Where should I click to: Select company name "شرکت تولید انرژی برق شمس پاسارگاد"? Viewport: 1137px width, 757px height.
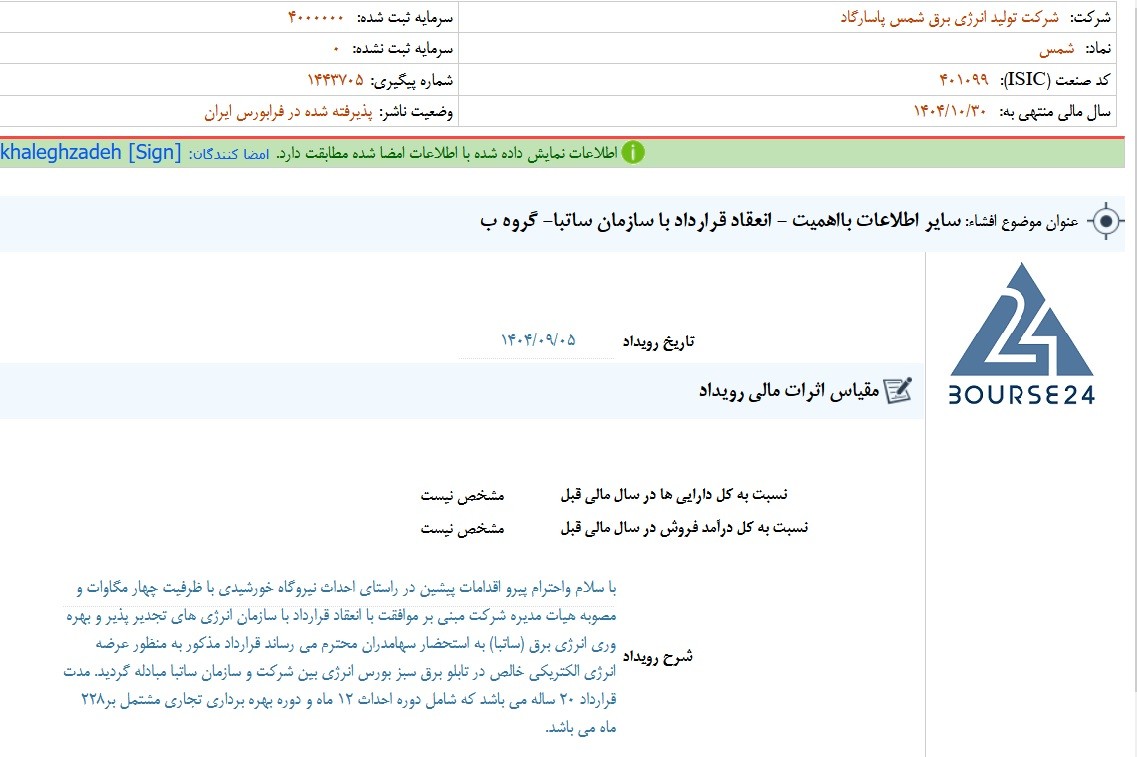click(949, 17)
